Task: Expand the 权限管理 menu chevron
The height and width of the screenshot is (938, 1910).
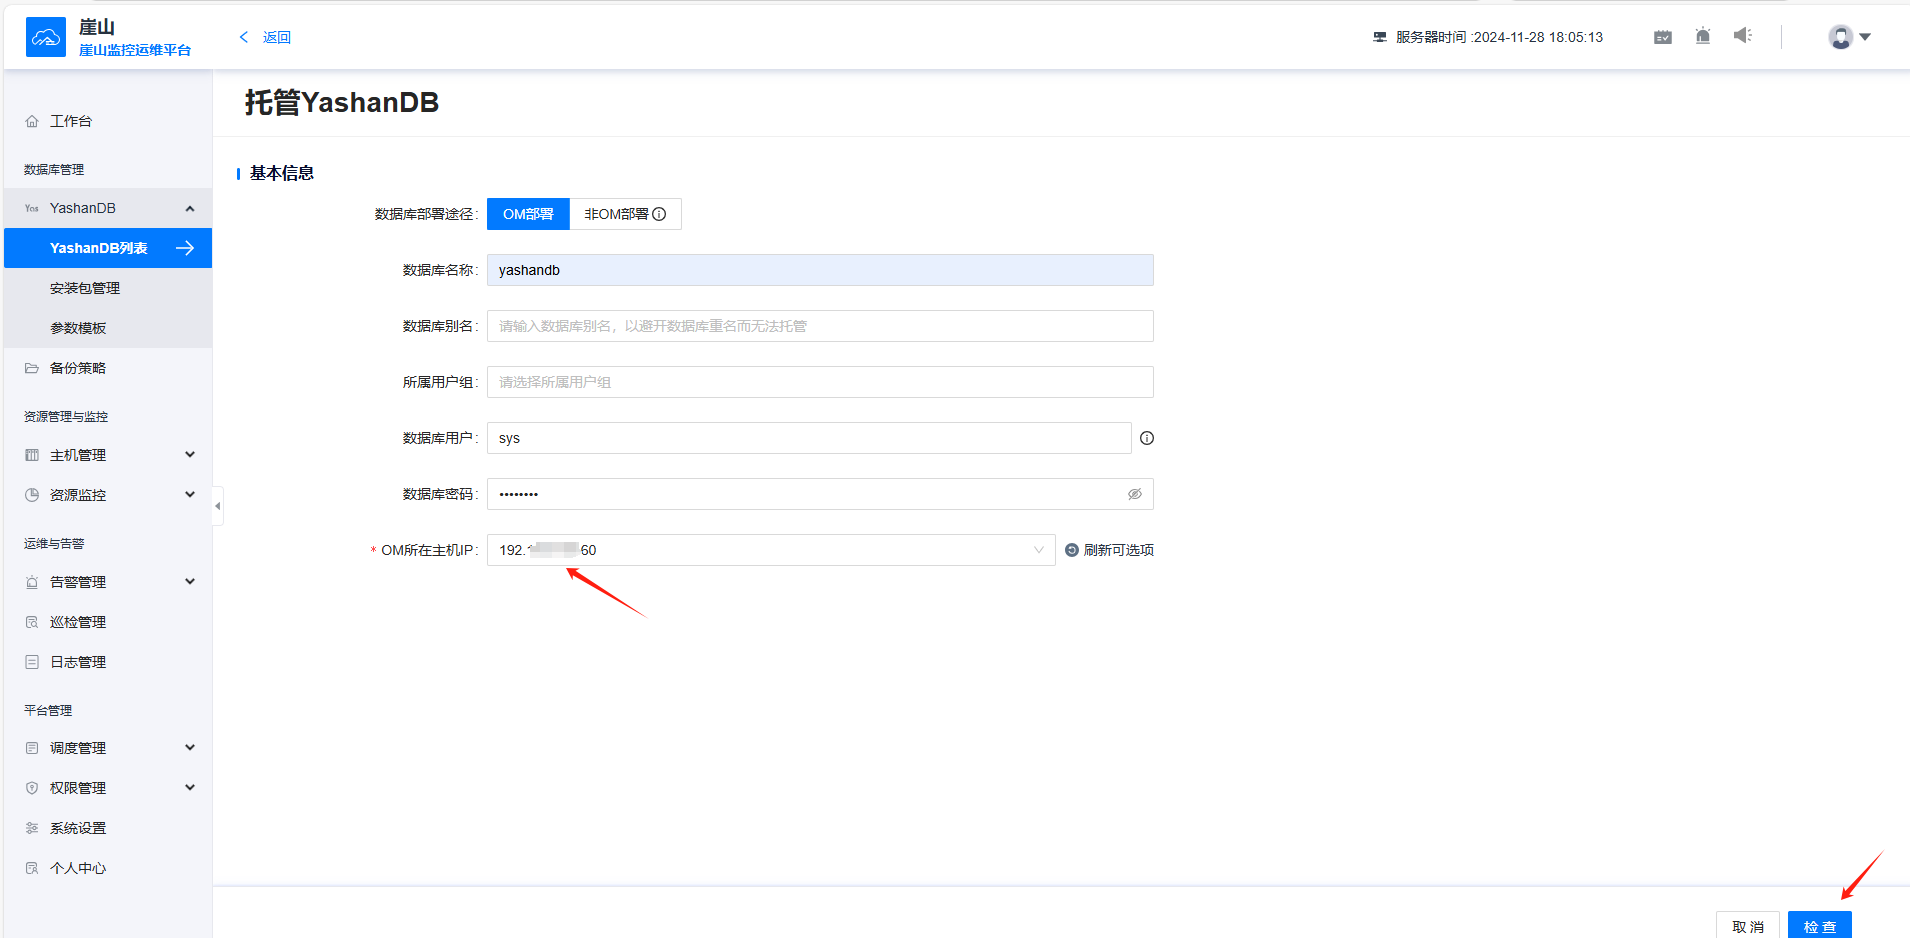Action: click(x=190, y=788)
